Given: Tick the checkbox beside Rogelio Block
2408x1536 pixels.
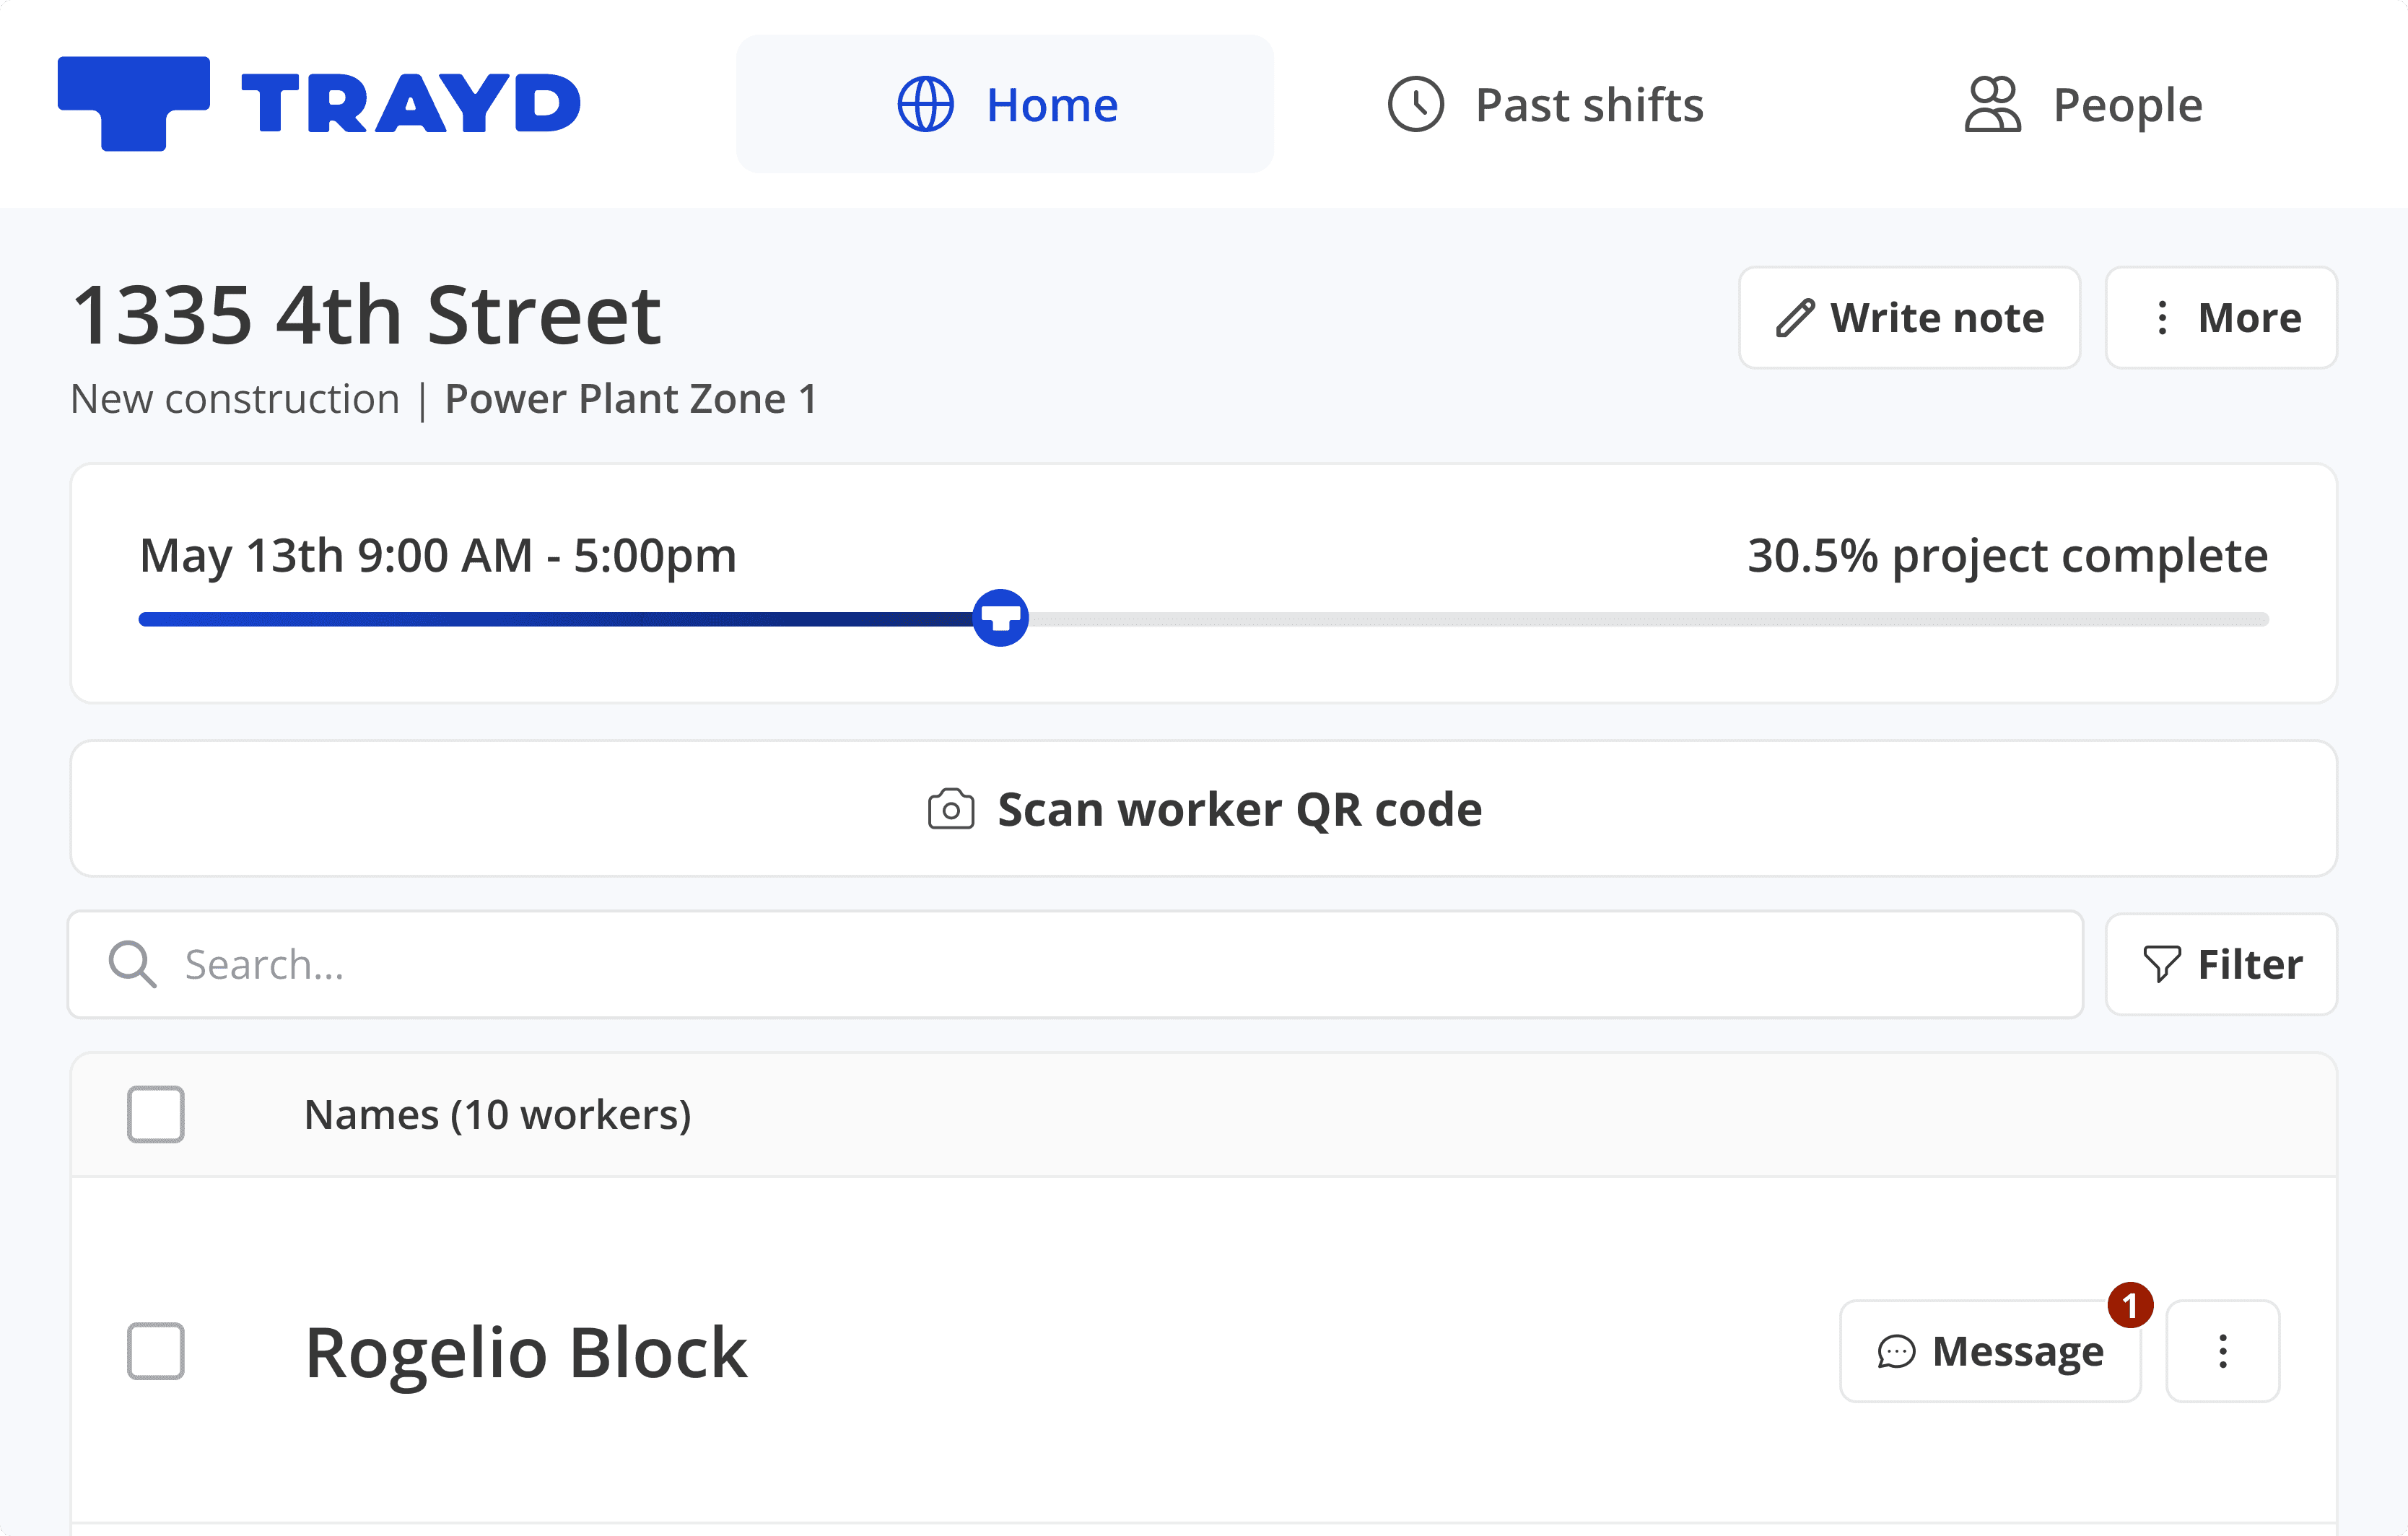Looking at the screenshot, I should coord(156,1351).
